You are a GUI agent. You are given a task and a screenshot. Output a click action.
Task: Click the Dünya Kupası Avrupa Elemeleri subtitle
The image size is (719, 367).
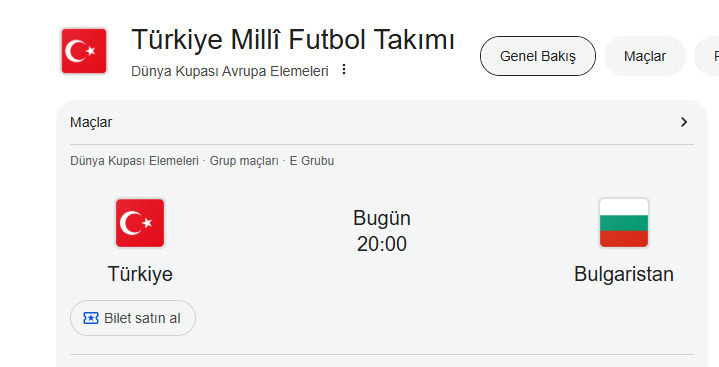click(x=230, y=71)
